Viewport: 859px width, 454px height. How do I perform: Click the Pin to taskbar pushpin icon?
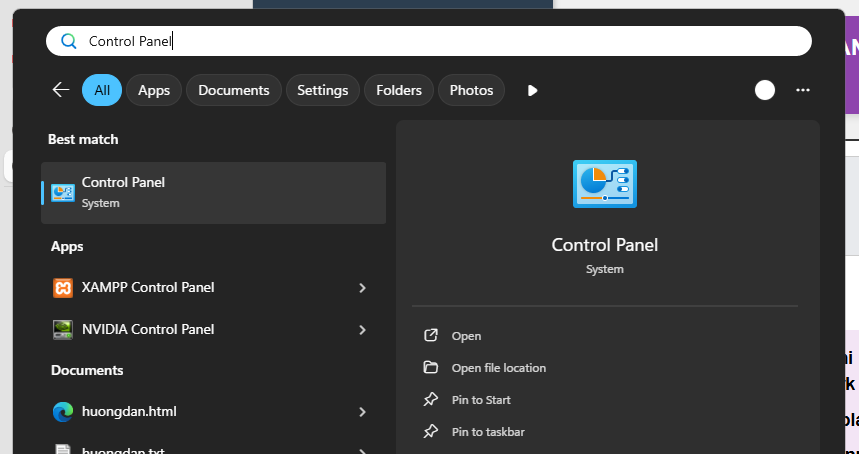[431, 431]
